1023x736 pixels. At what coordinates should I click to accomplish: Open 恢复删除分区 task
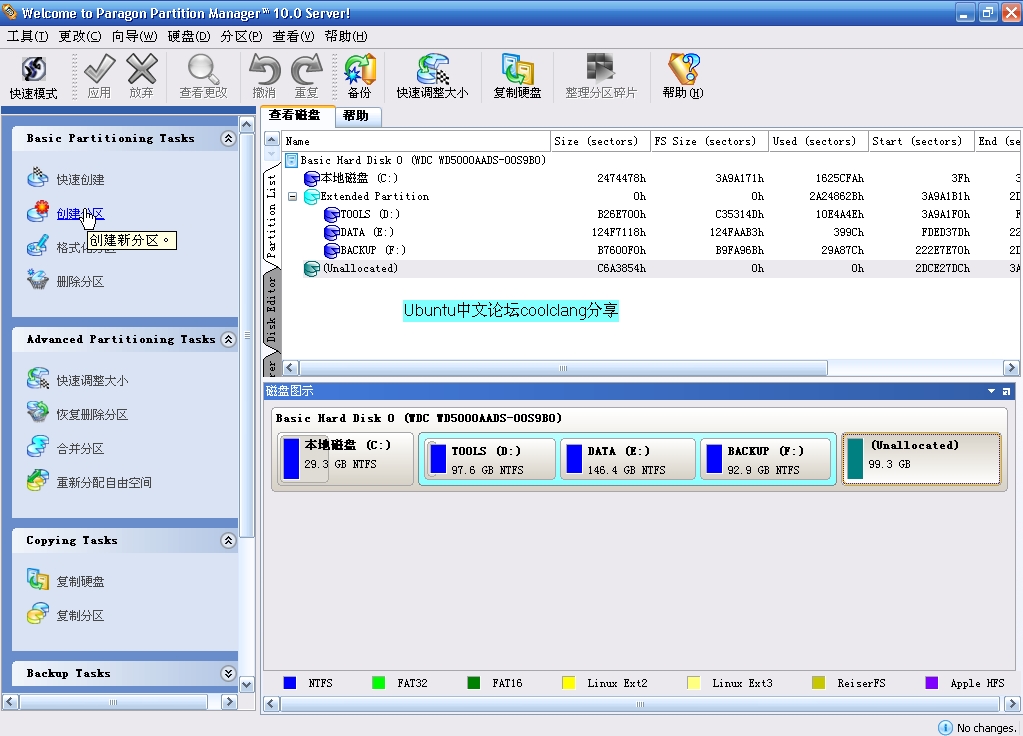click(x=92, y=414)
